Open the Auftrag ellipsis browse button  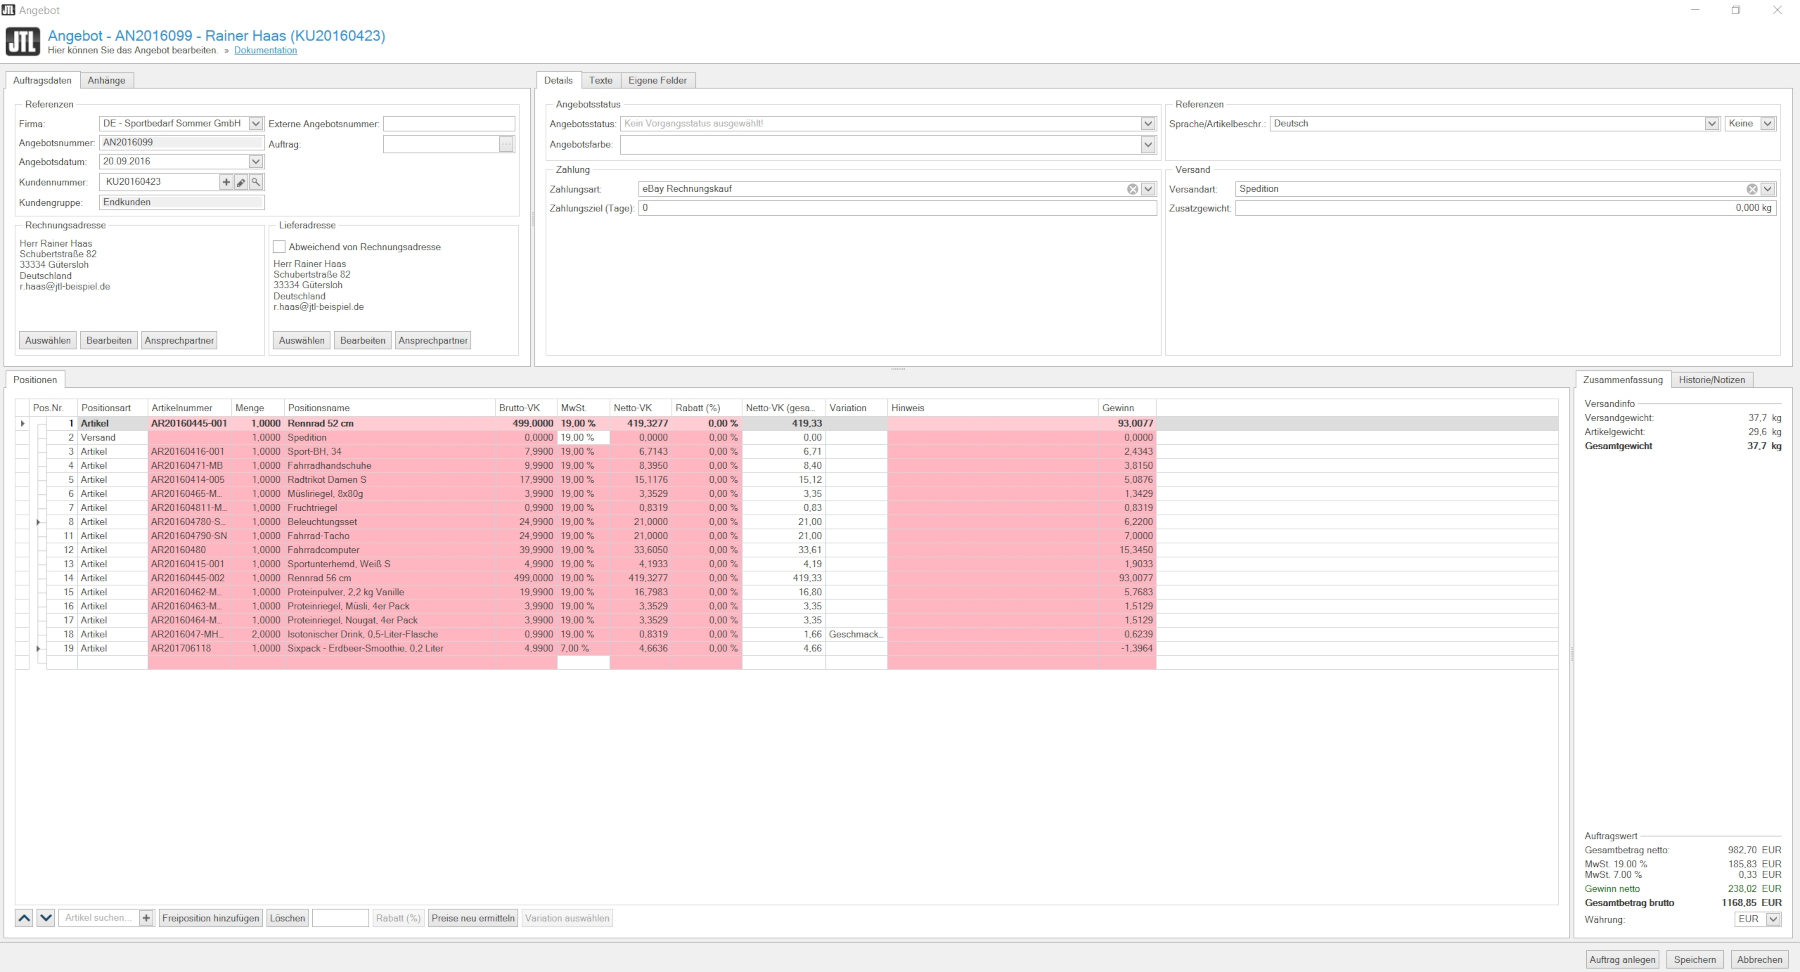[506, 145]
